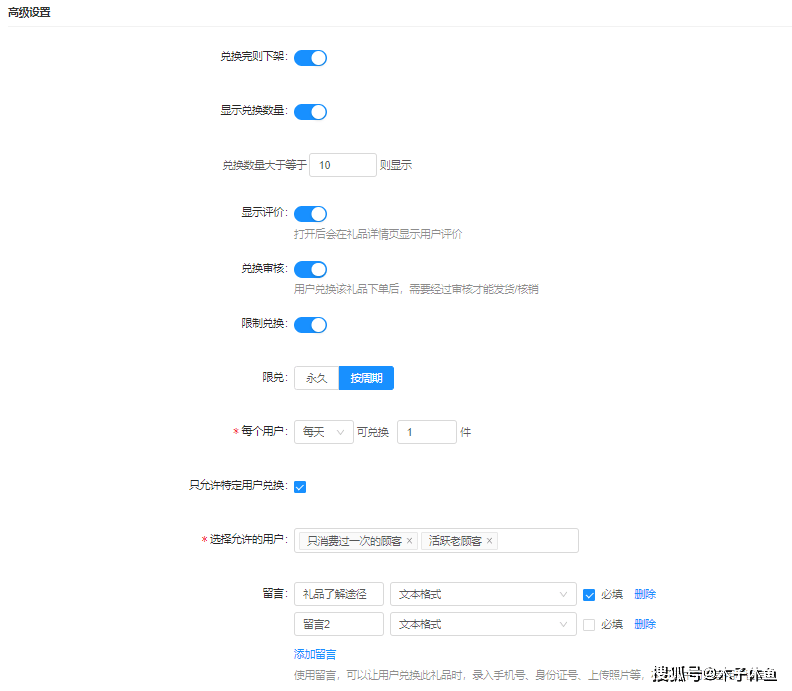This screenshot has width=792, height=691.
Task: Uncheck the 只允许特定用户兑换 checkbox
Action: pos(300,487)
